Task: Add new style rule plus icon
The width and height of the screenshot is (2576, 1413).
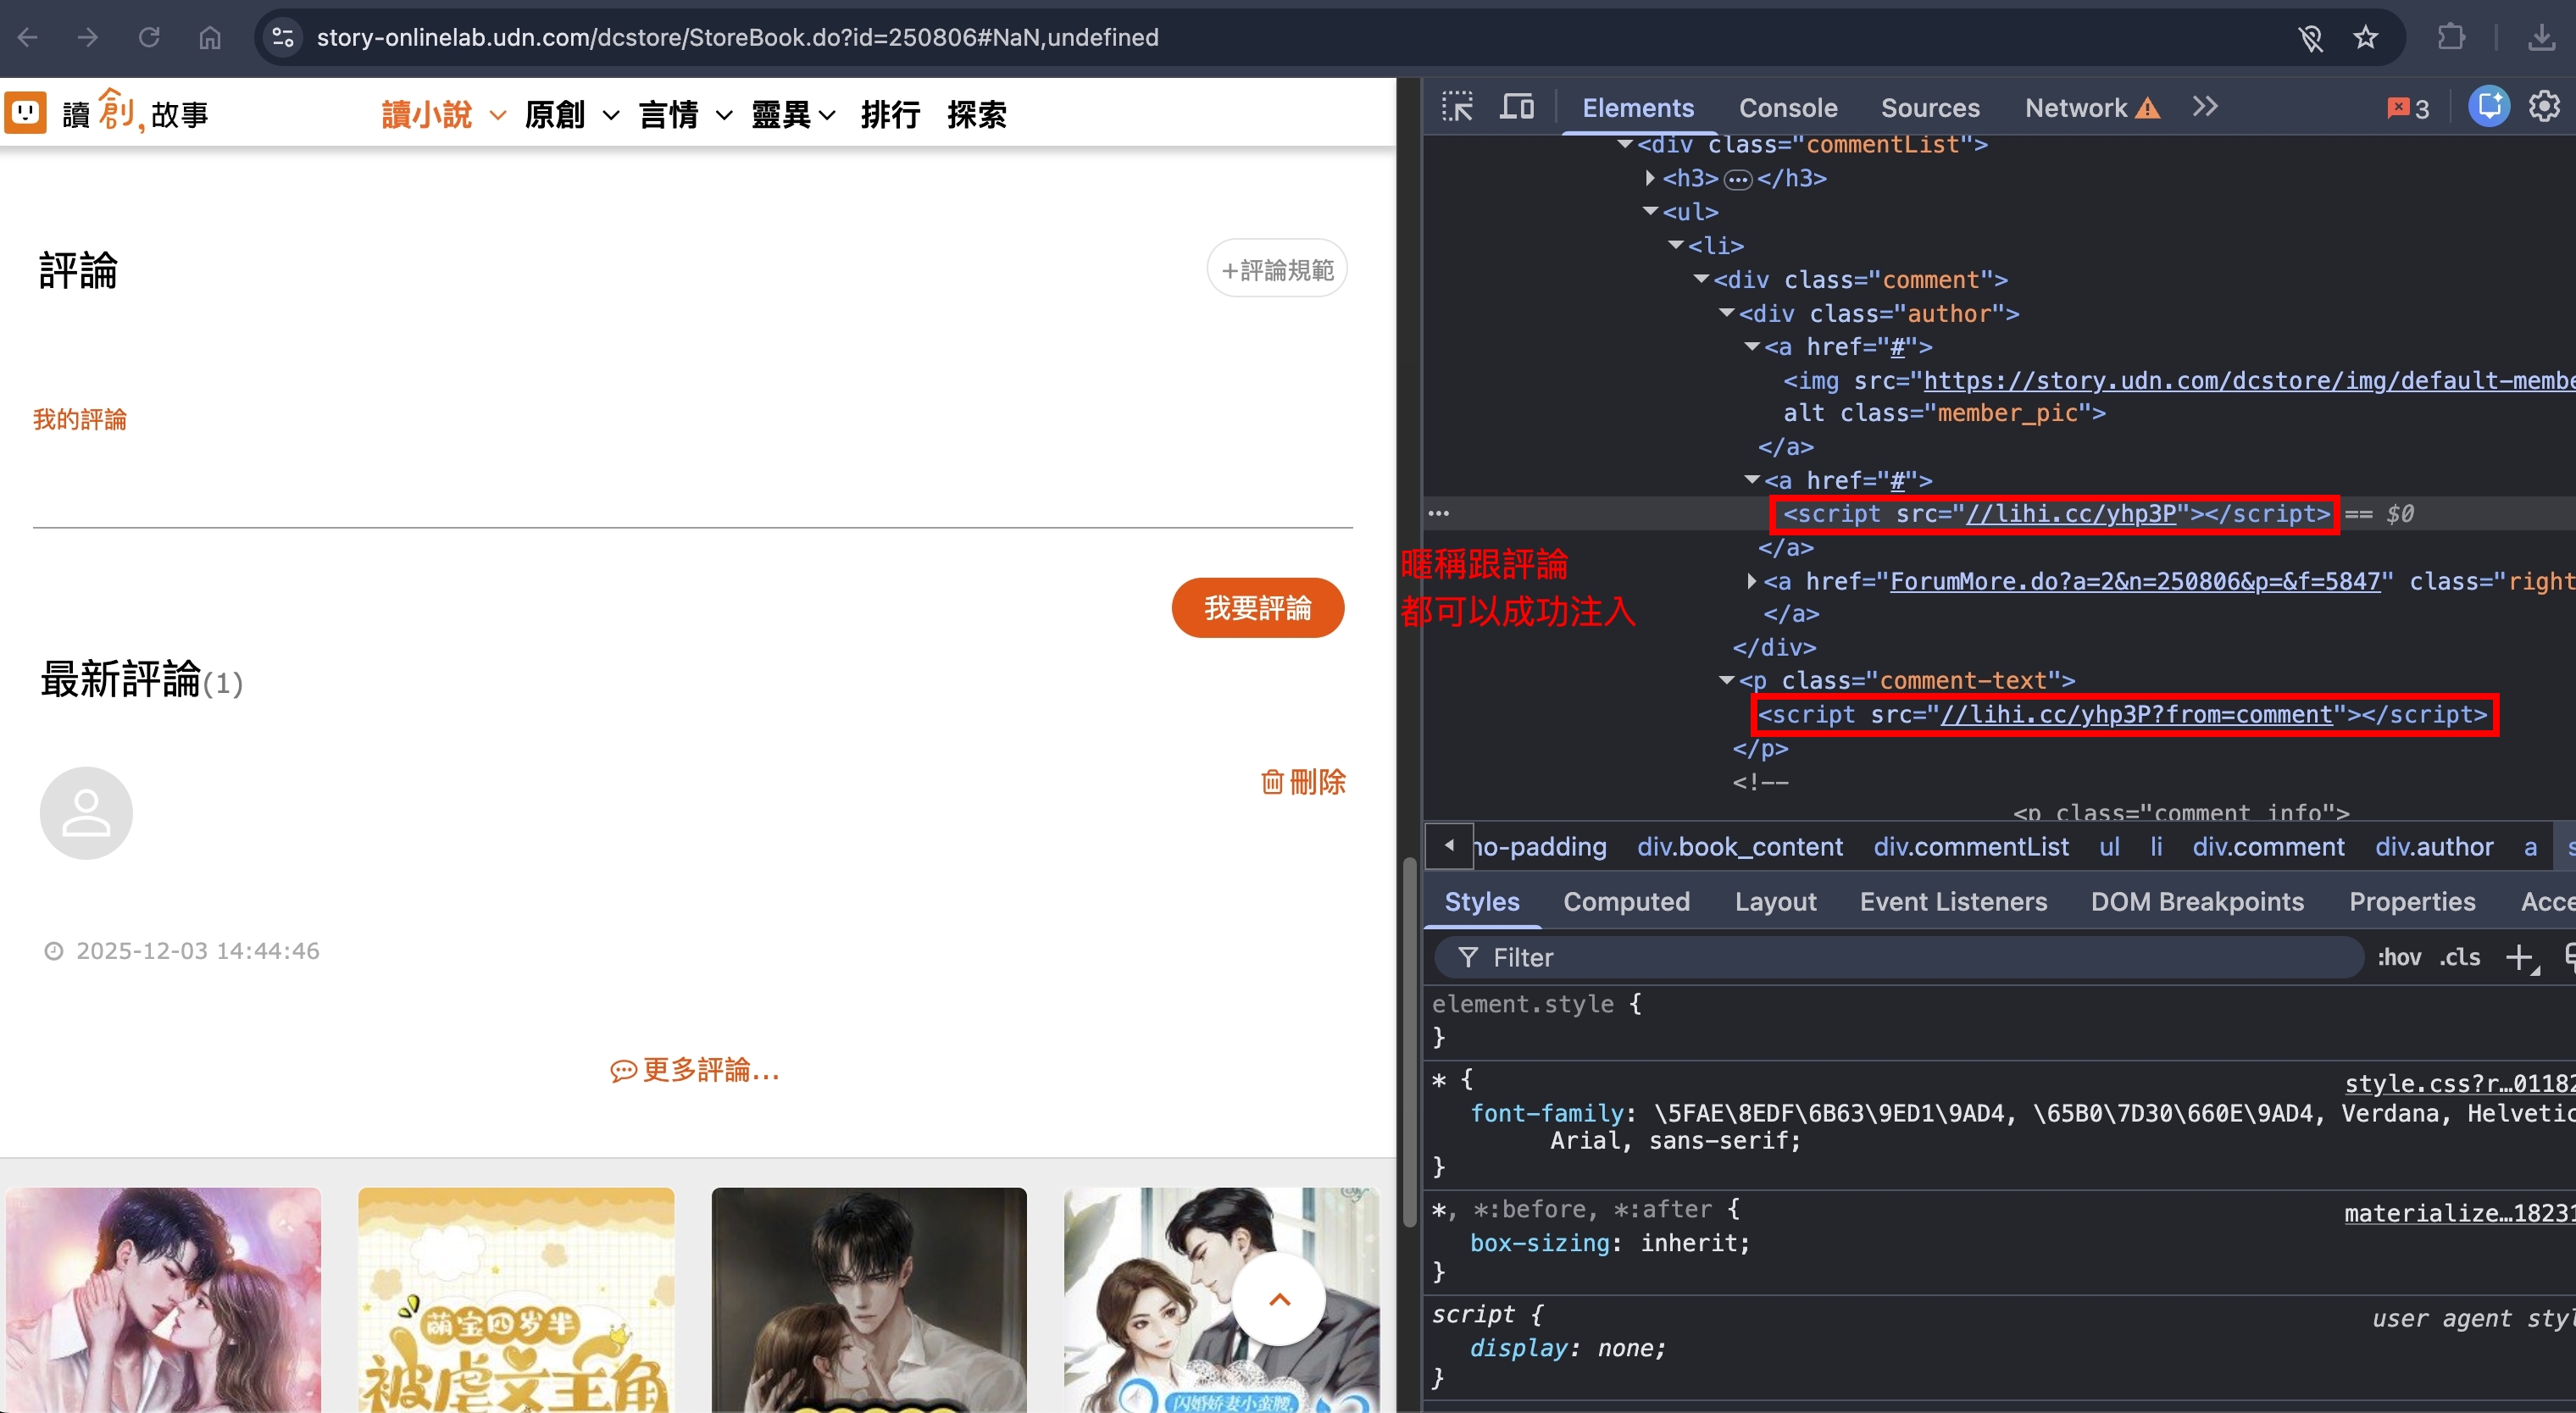Action: 2519,958
